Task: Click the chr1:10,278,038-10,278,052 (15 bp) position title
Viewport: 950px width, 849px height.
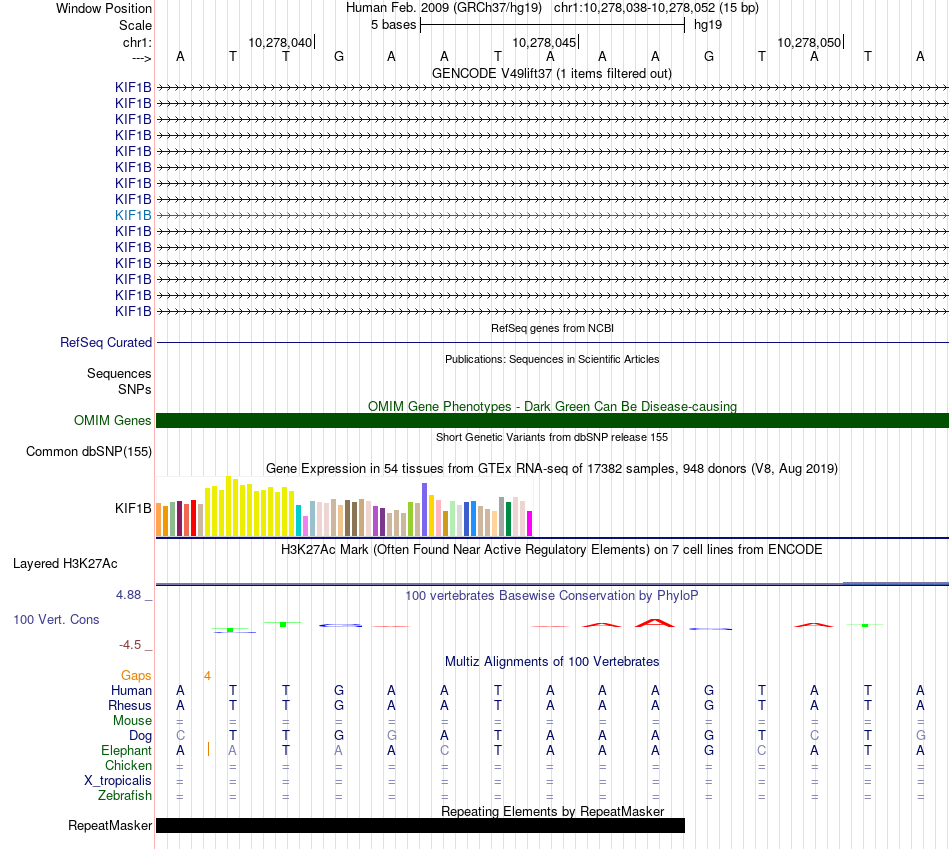Action: click(656, 8)
